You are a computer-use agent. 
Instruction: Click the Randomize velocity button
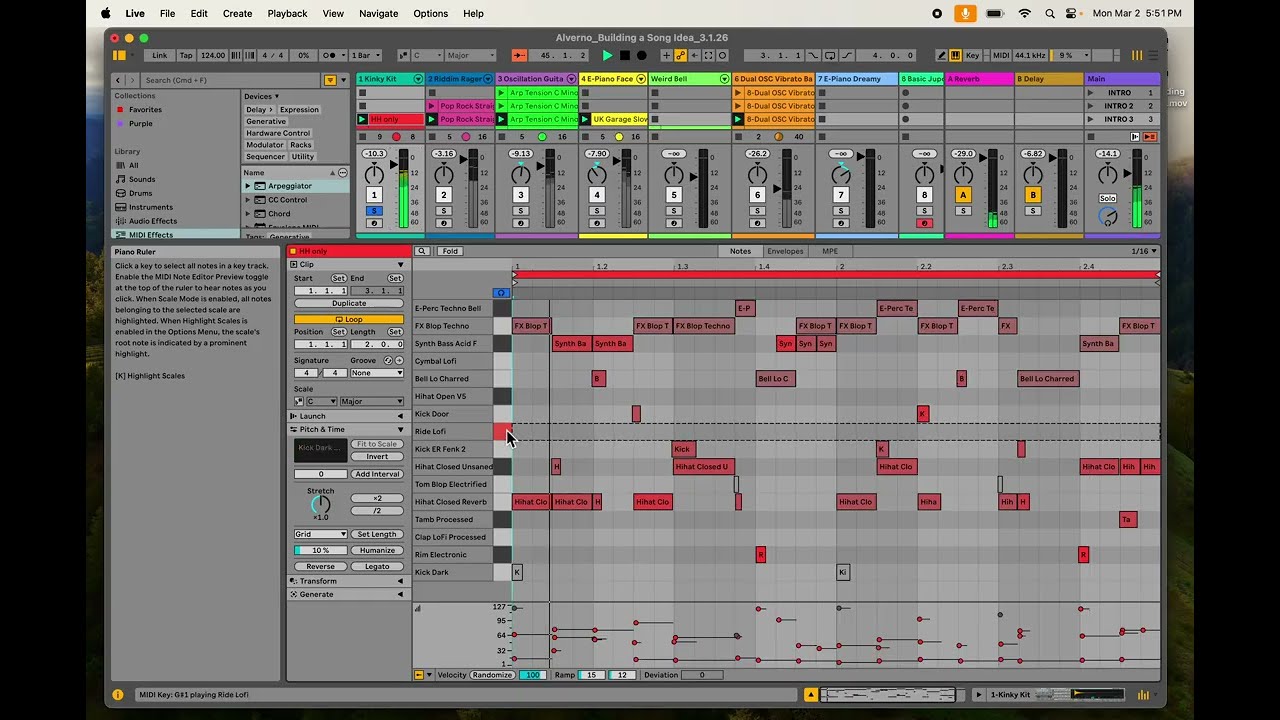(x=492, y=675)
